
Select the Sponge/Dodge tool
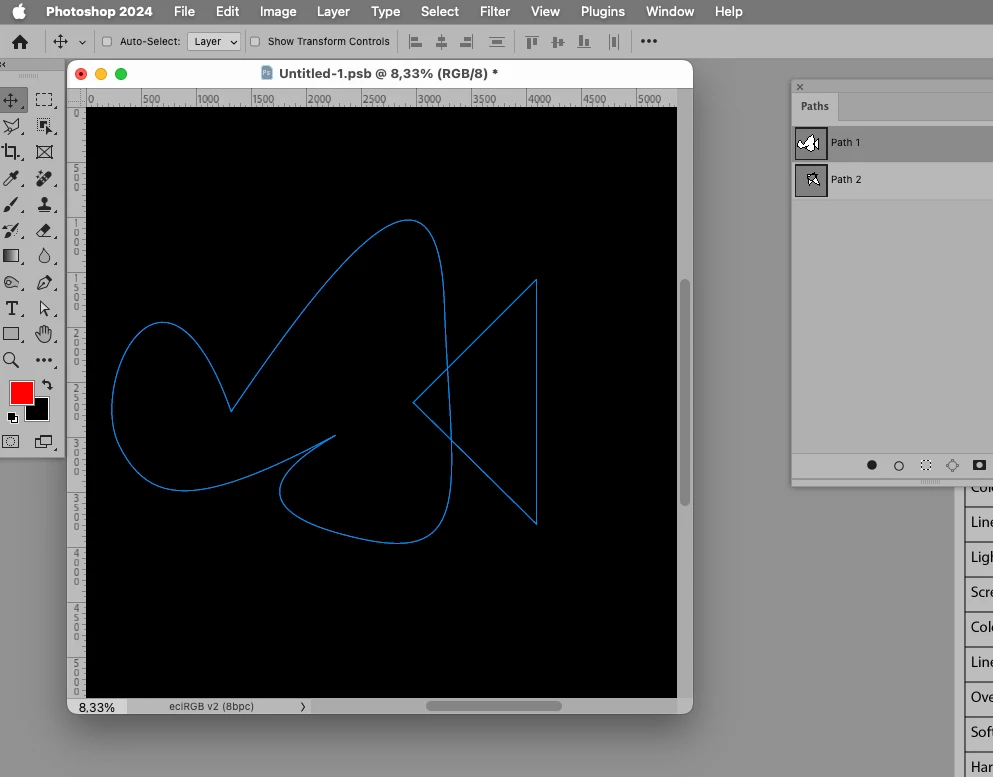[x=11, y=282]
